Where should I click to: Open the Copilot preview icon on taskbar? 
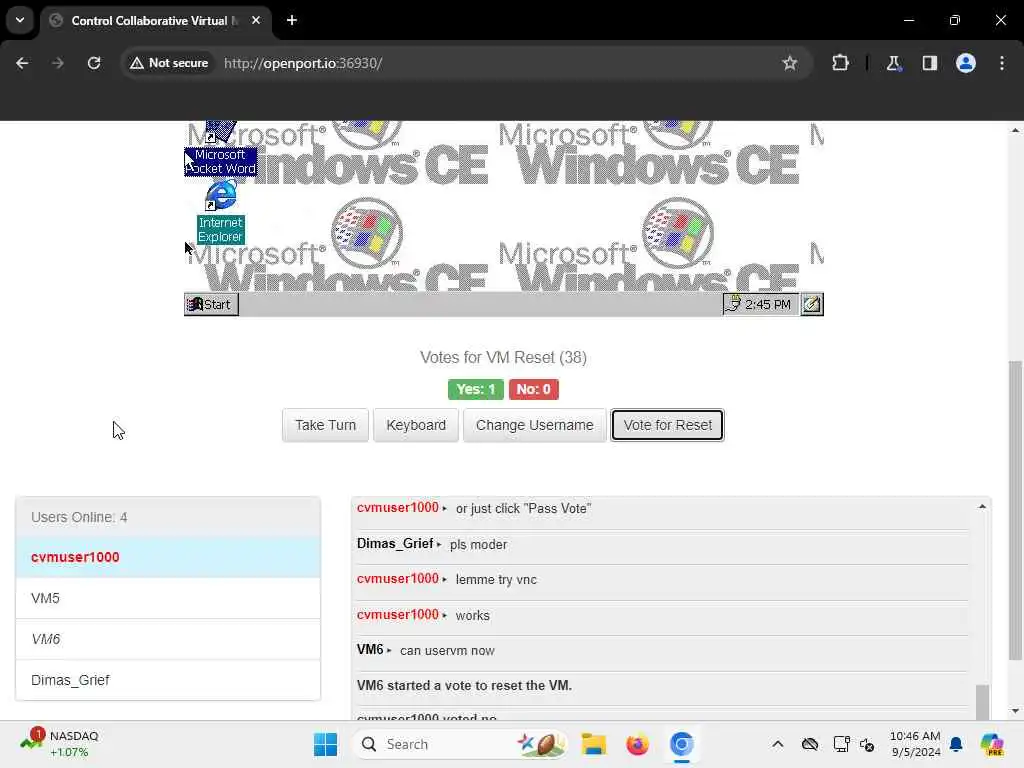[992, 744]
